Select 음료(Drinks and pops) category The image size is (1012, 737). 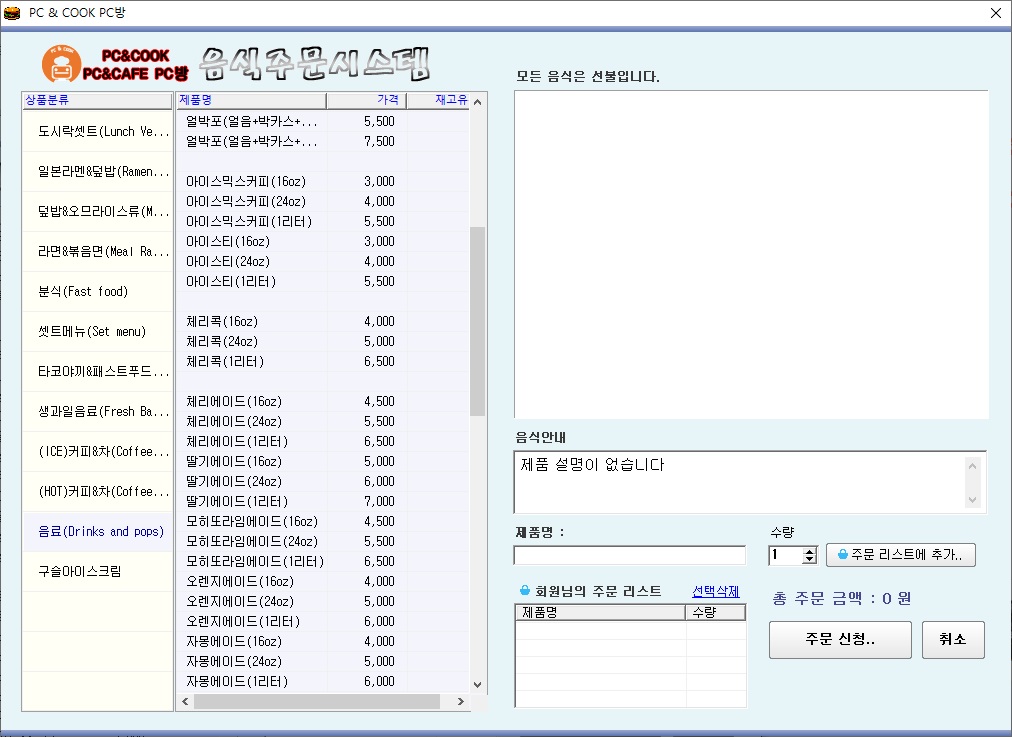[98, 532]
